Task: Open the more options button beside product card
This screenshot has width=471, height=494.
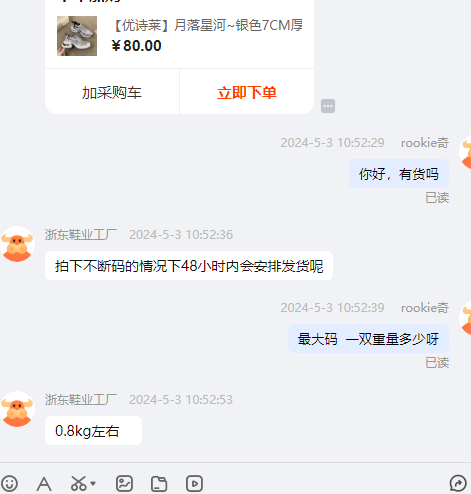Action: 328,106
